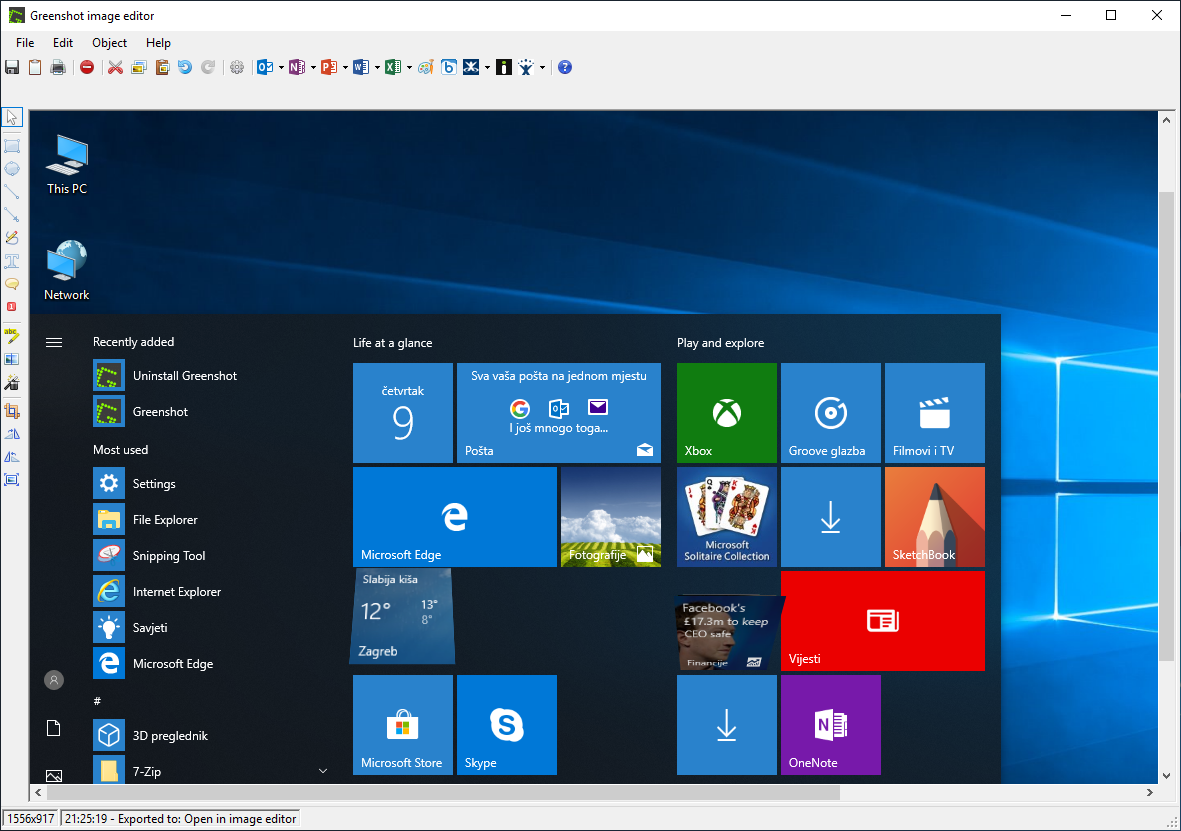Send the image to Outlook

[x=265, y=67]
